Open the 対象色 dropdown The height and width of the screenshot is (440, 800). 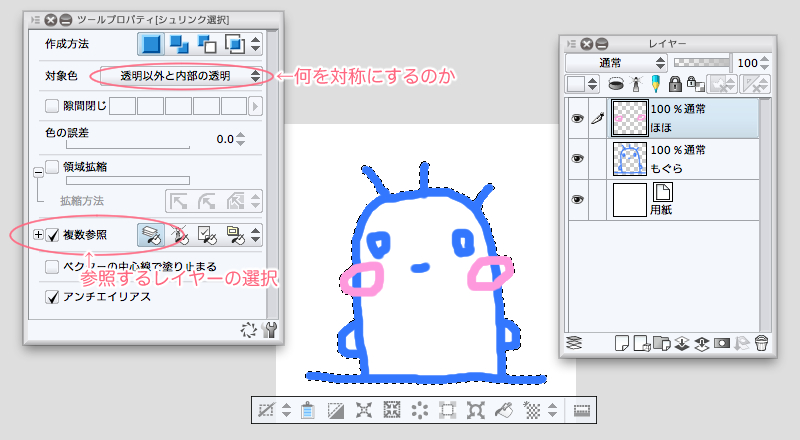(180, 76)
